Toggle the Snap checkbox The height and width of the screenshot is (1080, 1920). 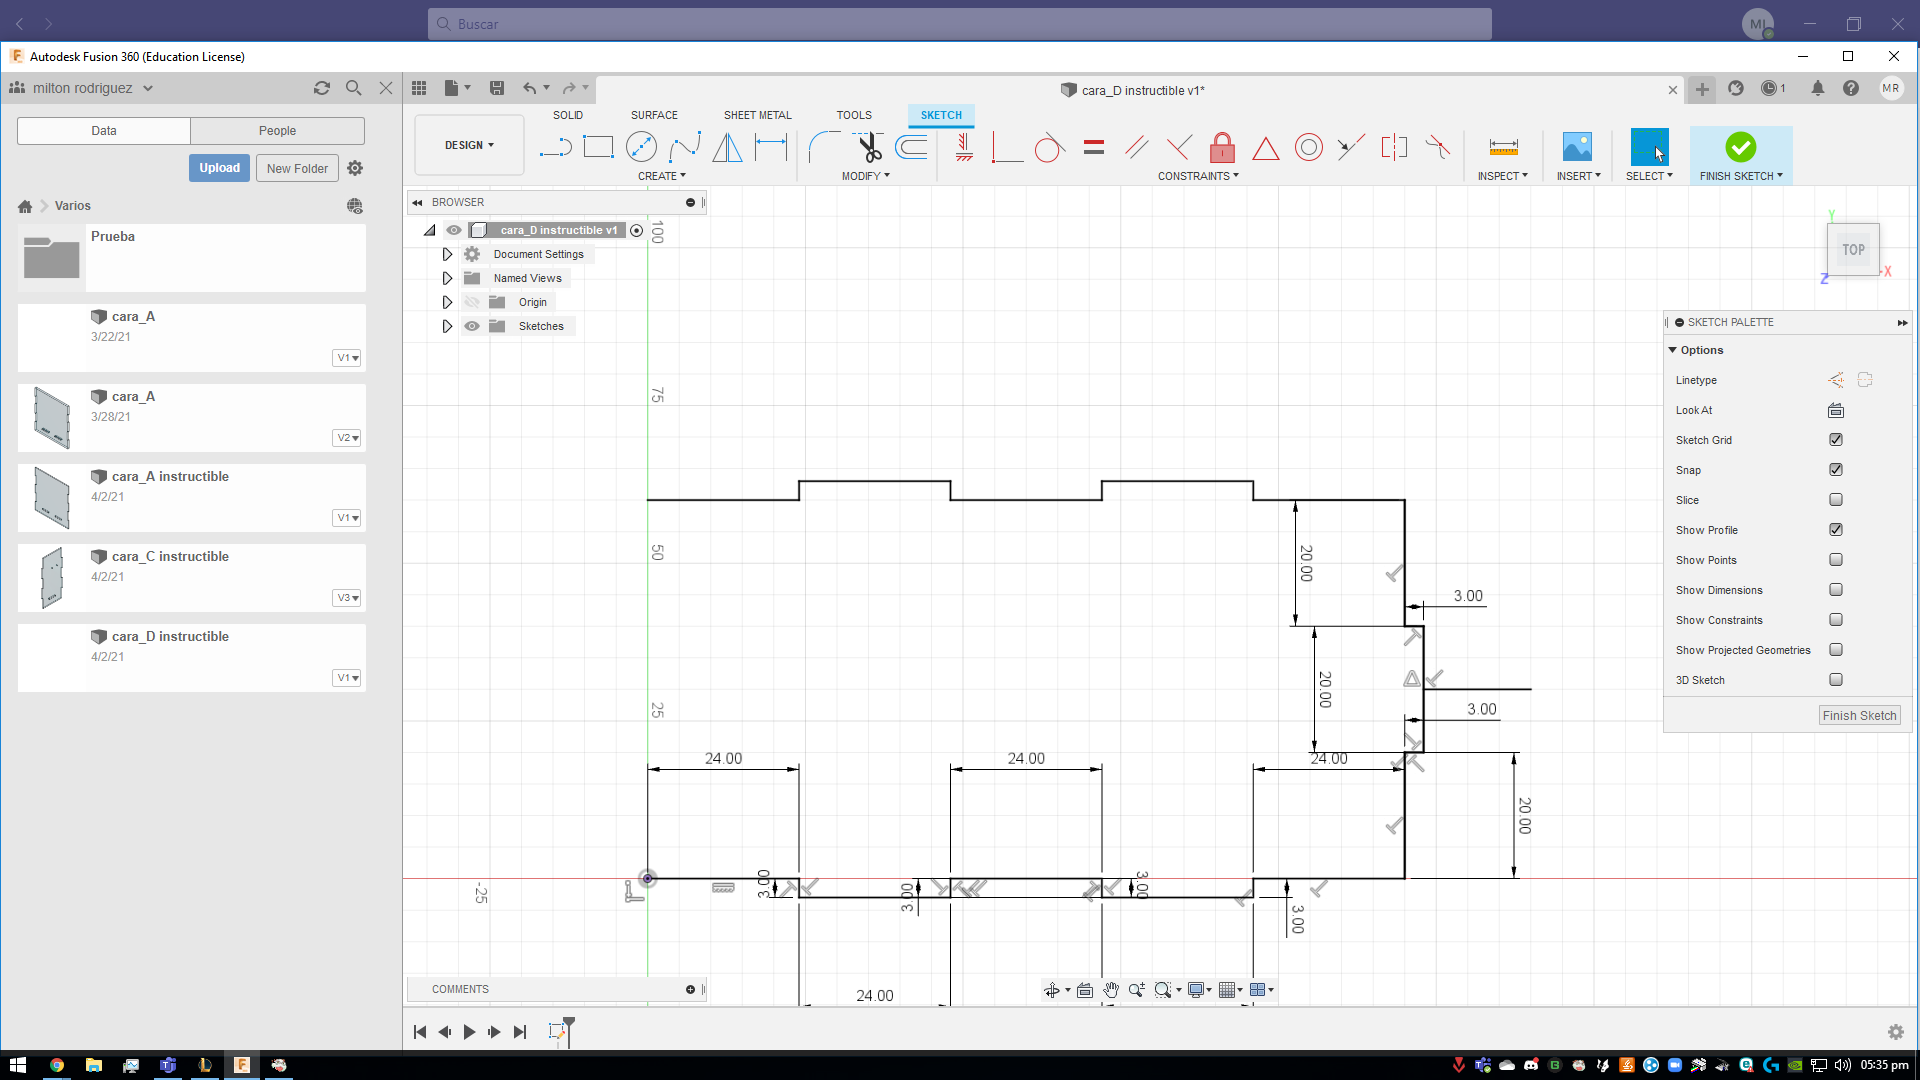point(1836,470)
